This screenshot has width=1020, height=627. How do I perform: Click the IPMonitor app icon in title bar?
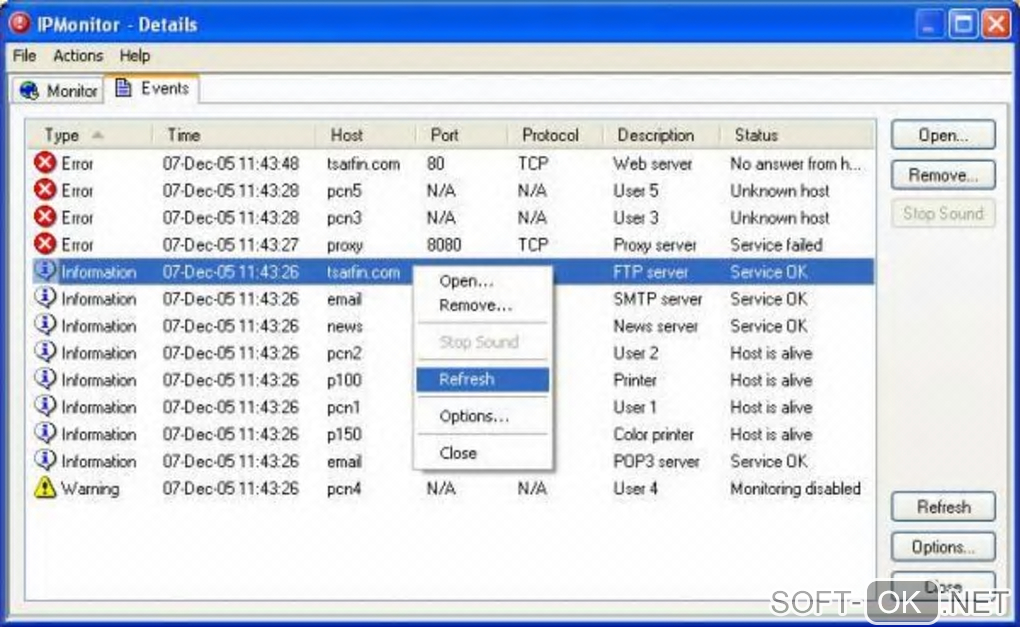[20, 23]
